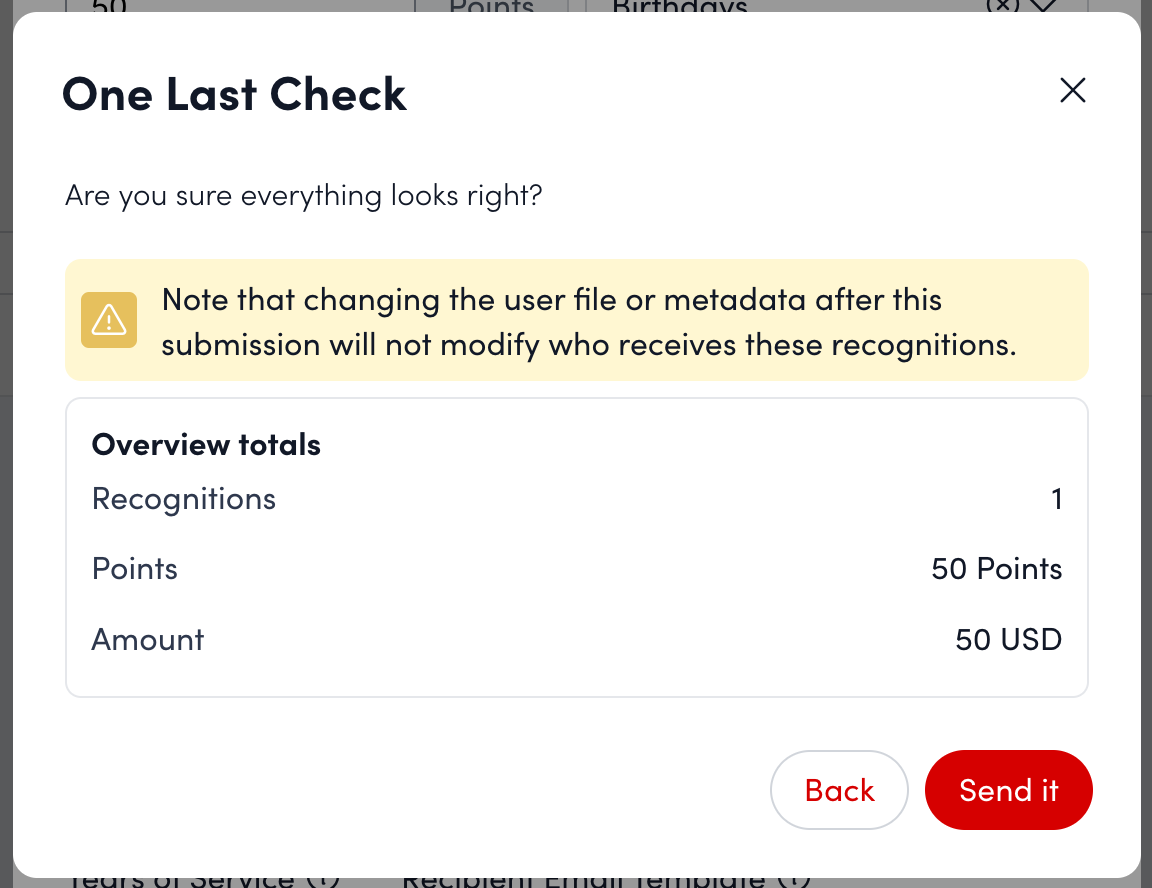Go back with the Back button
Image resolution: width=1152 pixels, height=888 pixels.
[838, 790]
